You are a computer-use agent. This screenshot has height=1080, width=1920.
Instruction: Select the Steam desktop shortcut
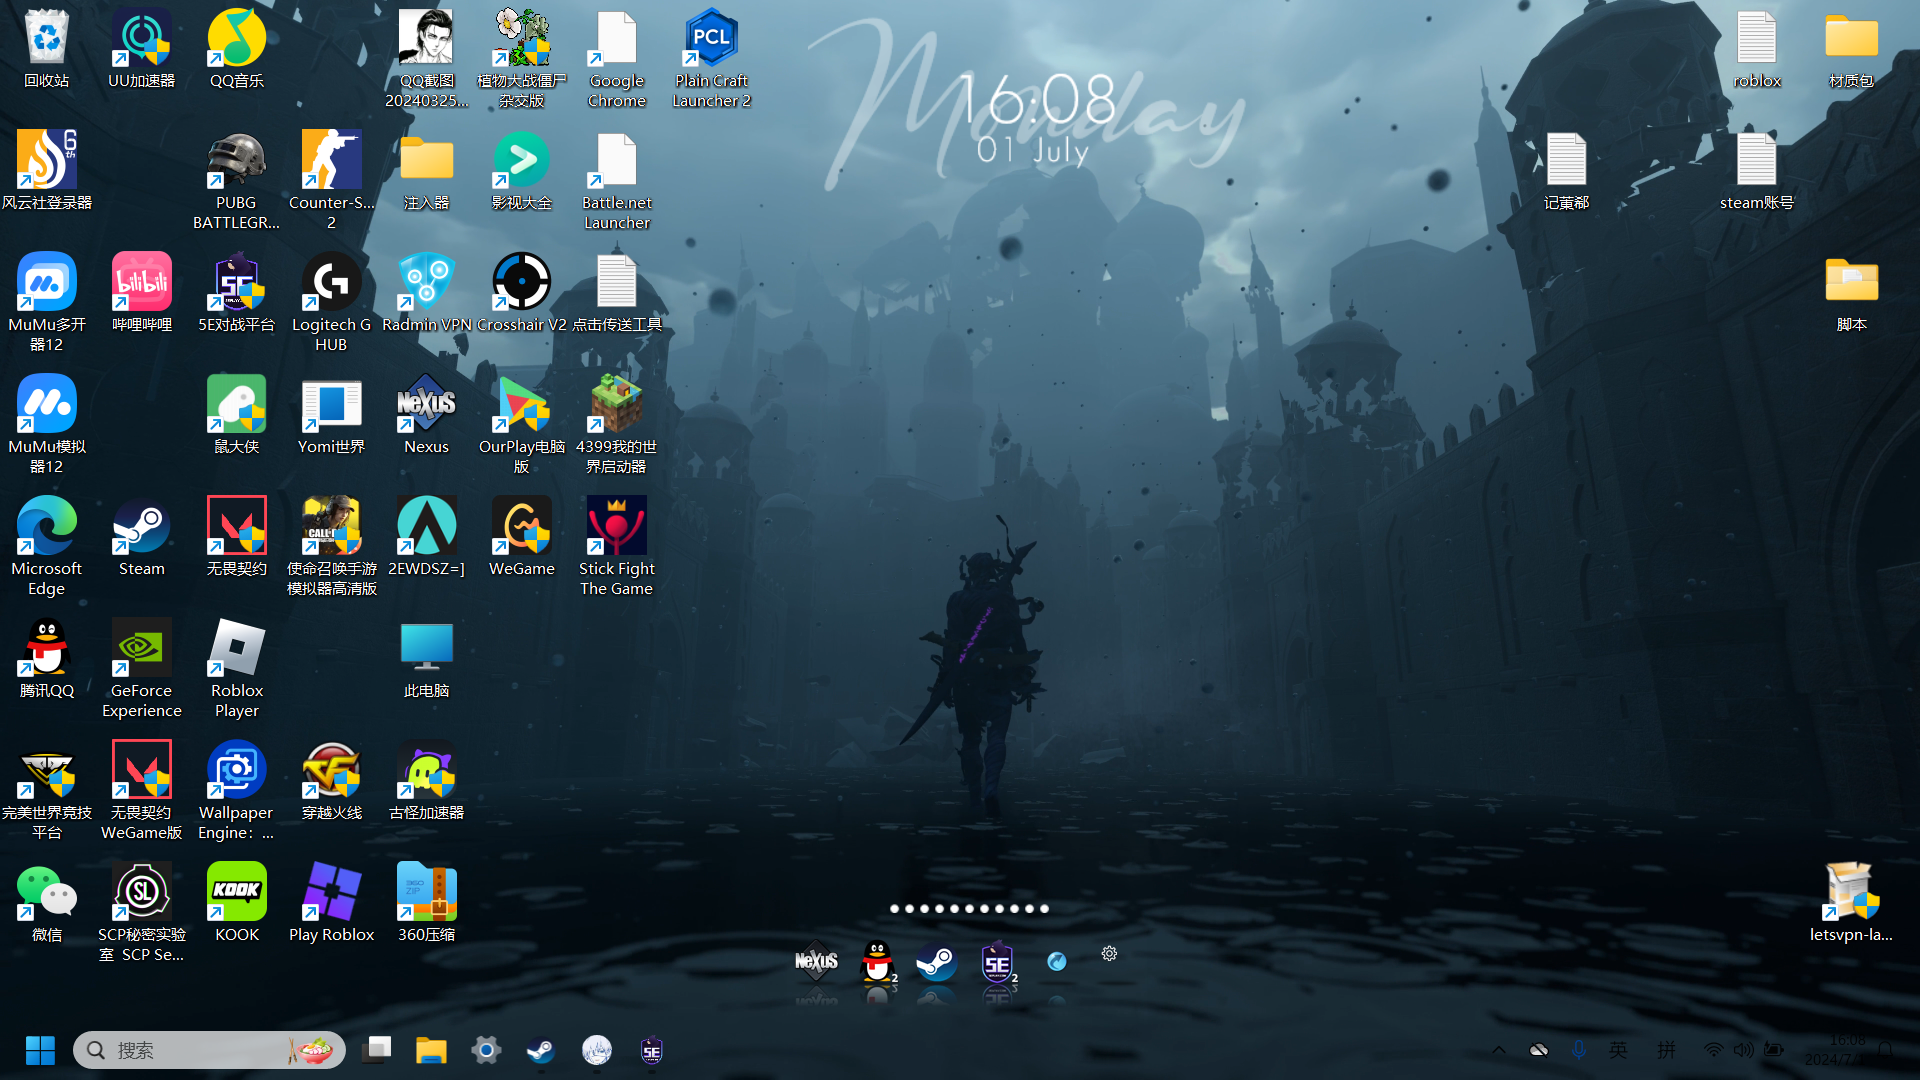[142, 536]
